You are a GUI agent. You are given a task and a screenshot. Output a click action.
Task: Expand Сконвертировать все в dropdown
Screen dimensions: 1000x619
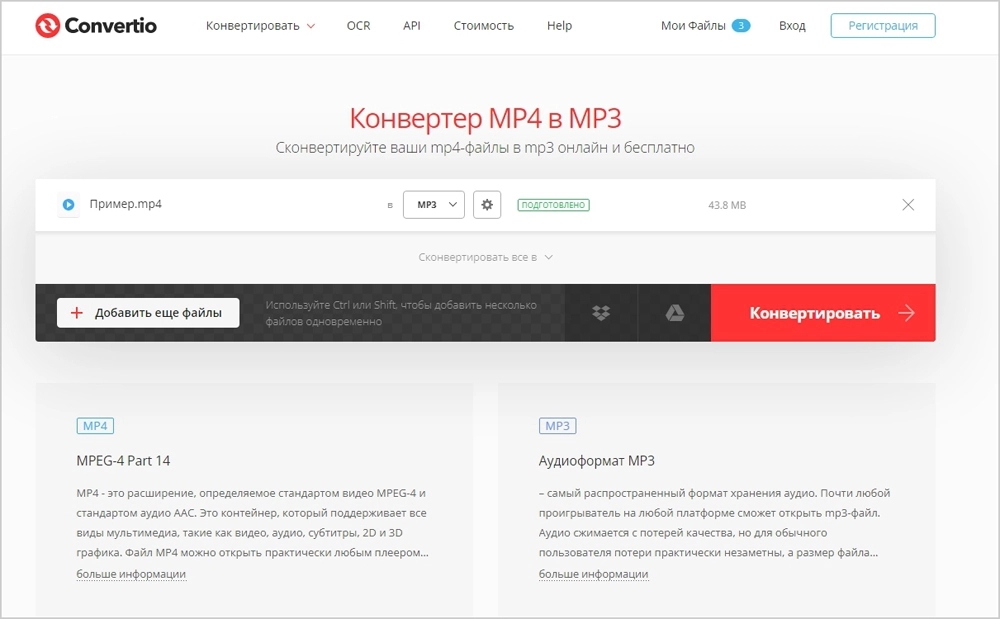pyautogui.click(x=485, y=258)
